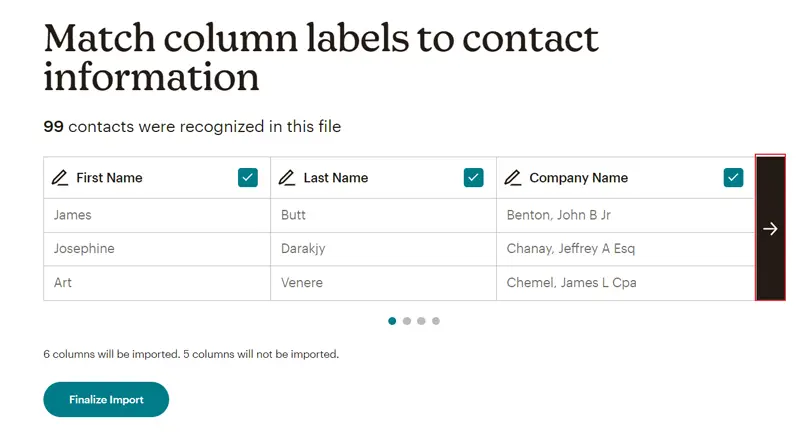The image size is (800, 436).
Task: Switch to the fourth pagination dot
Action: tap(436, 321)
